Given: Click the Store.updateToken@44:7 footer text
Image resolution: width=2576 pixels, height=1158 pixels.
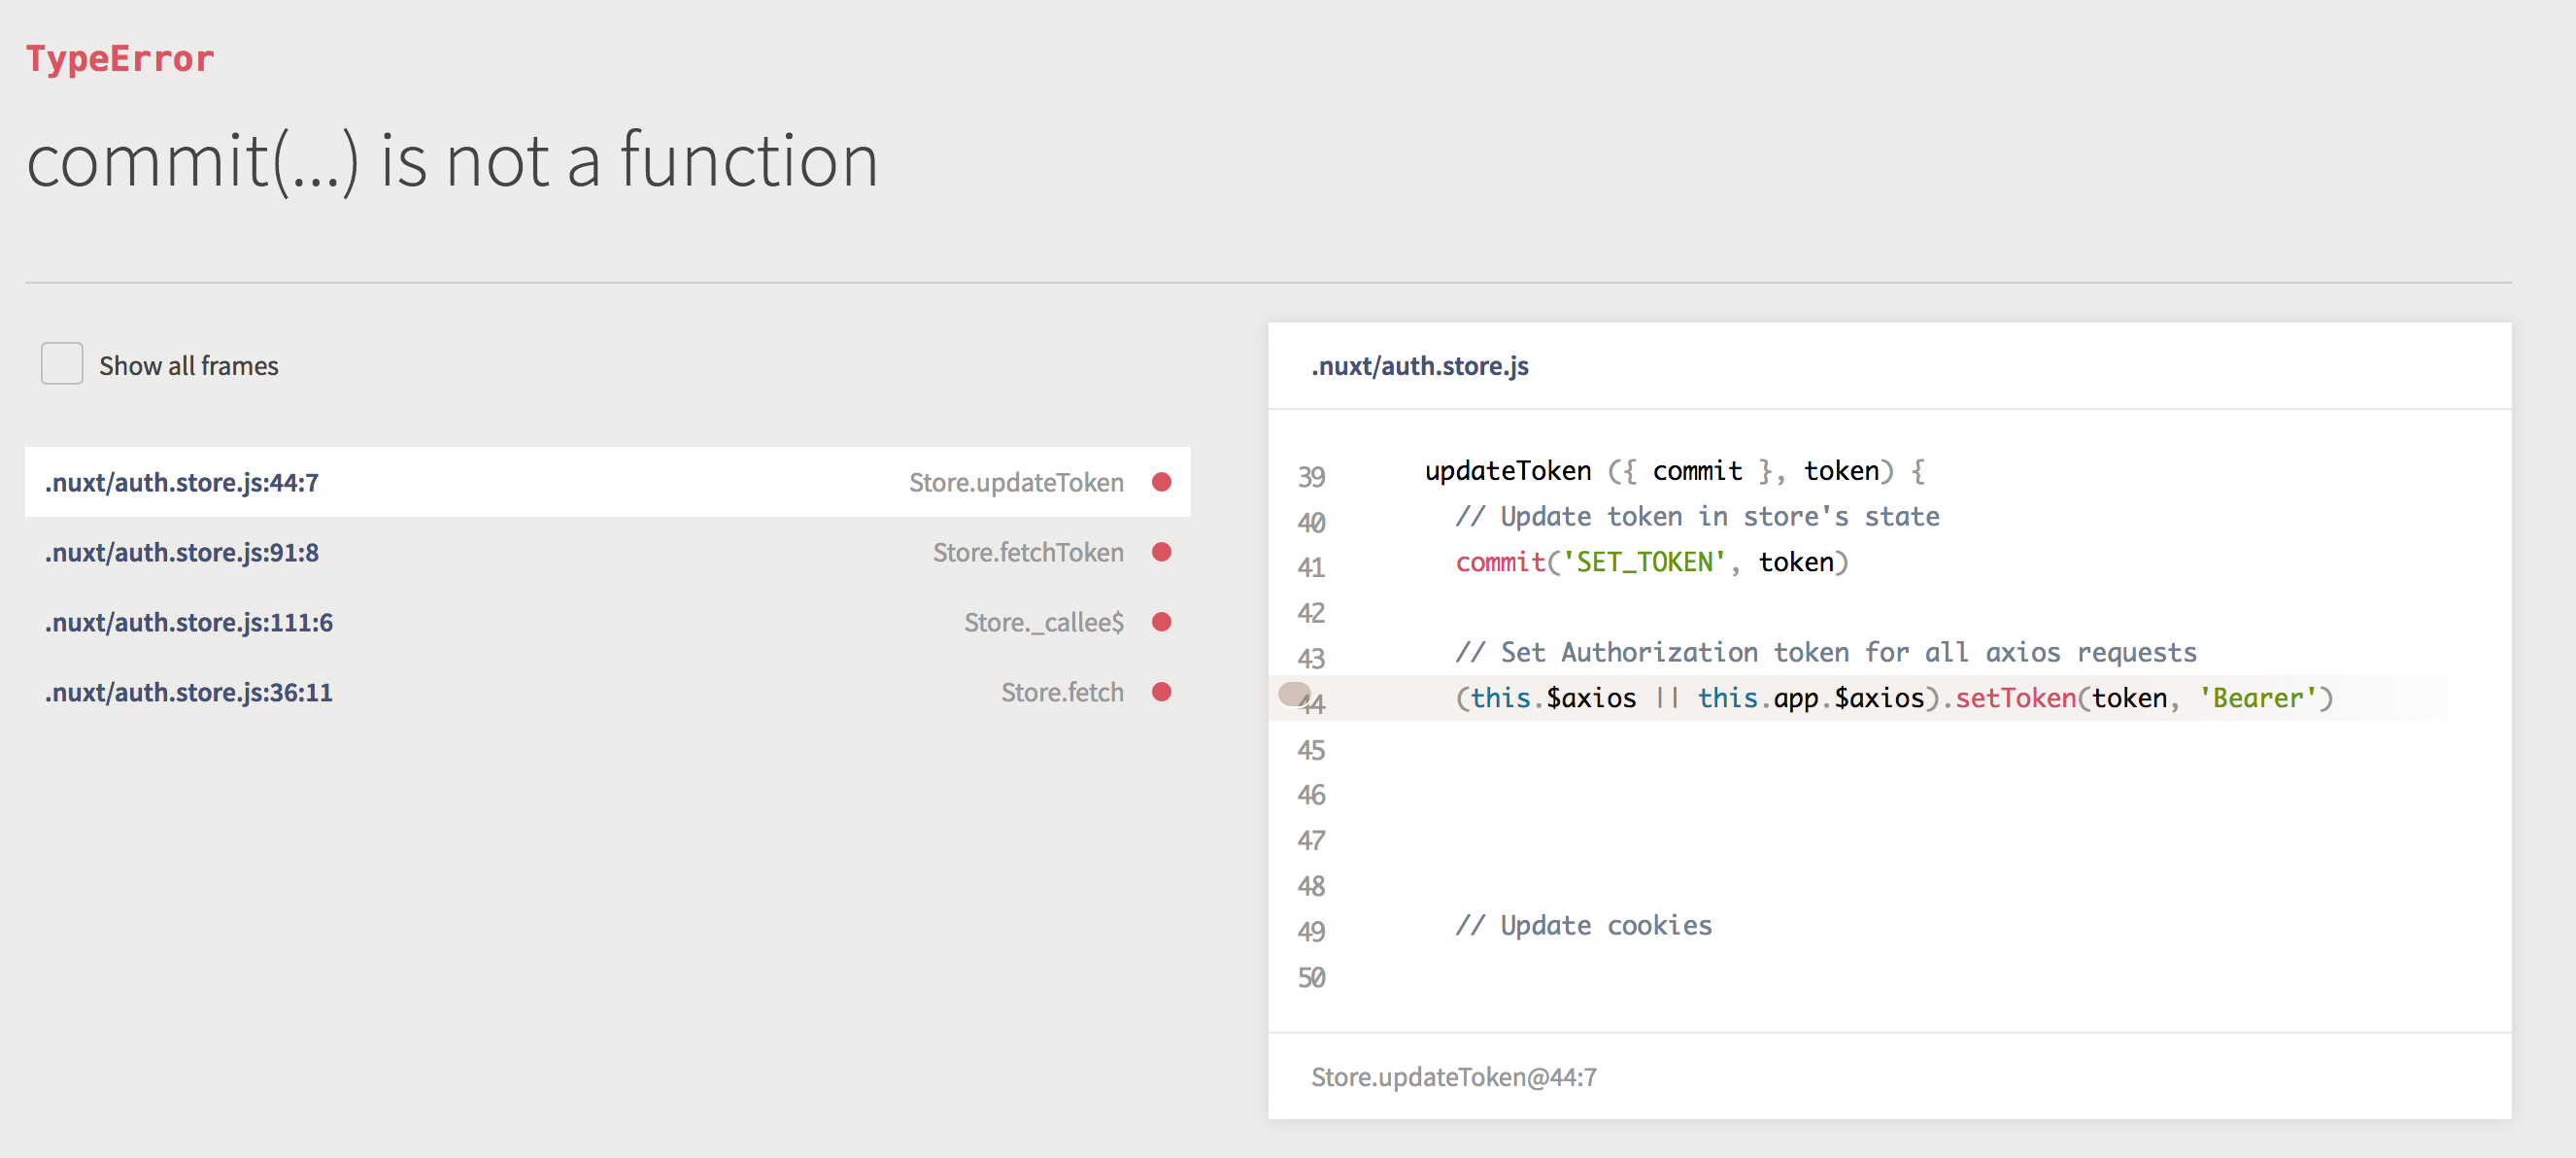Looking at the screenshot, I should click(1453, 1077).
